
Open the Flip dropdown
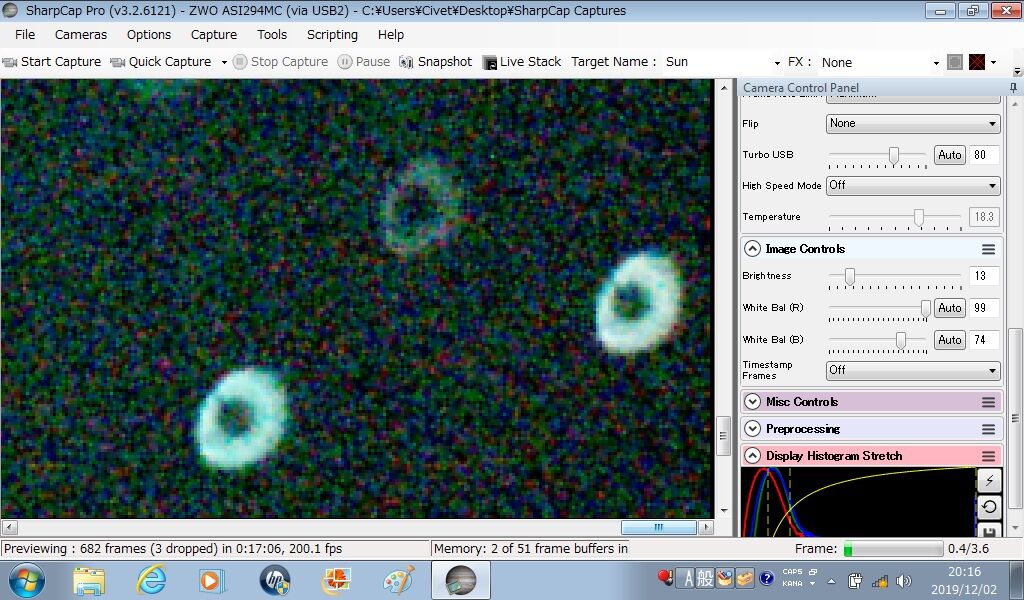[x=913, y=123]
